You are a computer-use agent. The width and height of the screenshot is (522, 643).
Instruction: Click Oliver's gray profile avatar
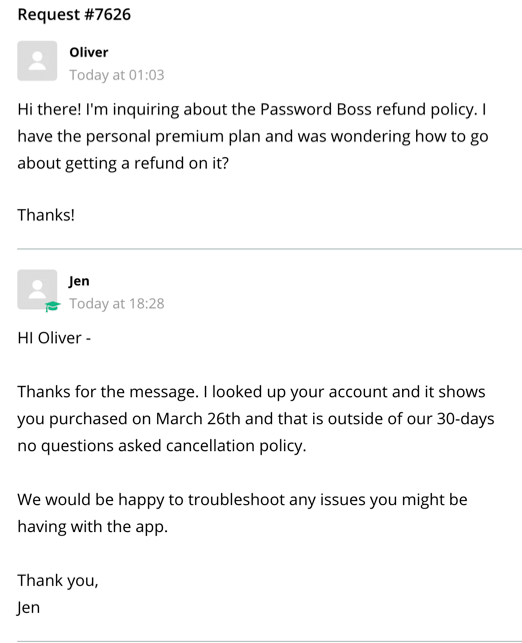point(37,61)
